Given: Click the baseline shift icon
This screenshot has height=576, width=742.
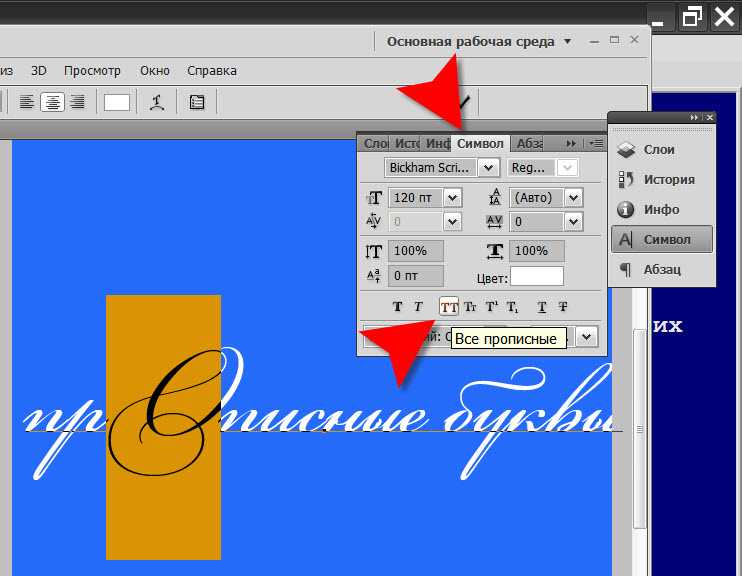Looking at the screenshot, I should 373,275.
